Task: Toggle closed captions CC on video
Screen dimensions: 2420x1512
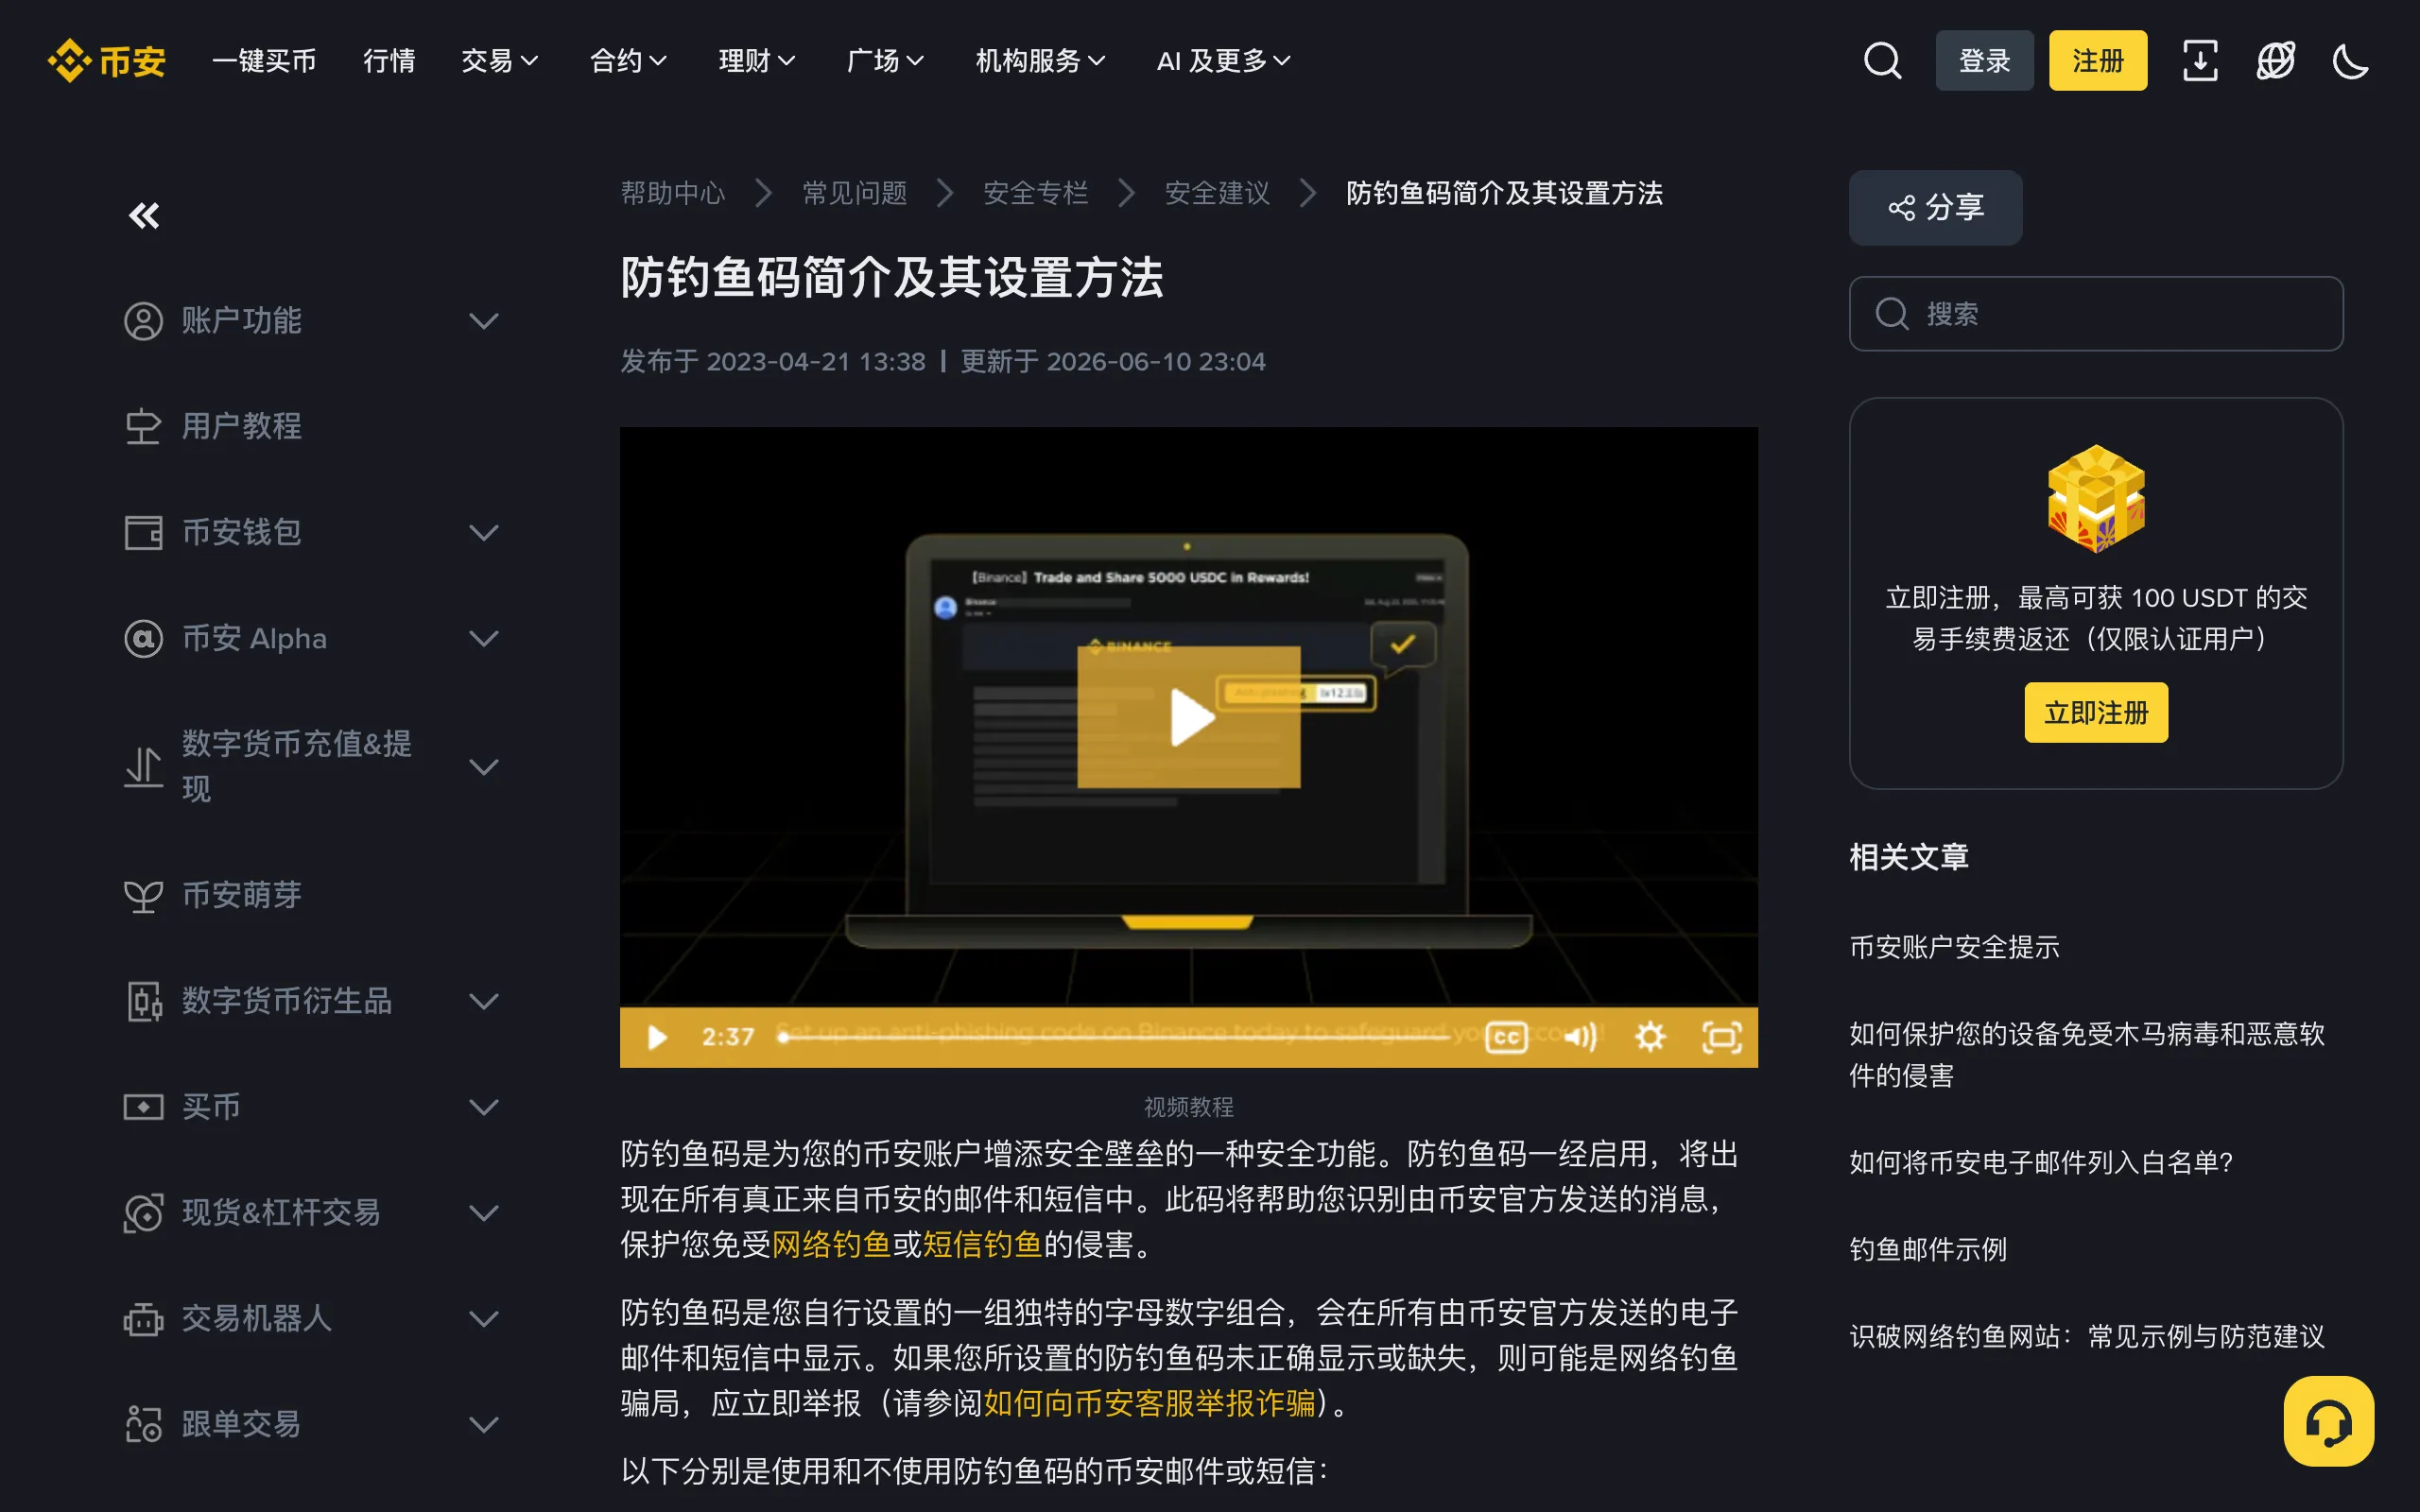Action: [1506, 1037]
